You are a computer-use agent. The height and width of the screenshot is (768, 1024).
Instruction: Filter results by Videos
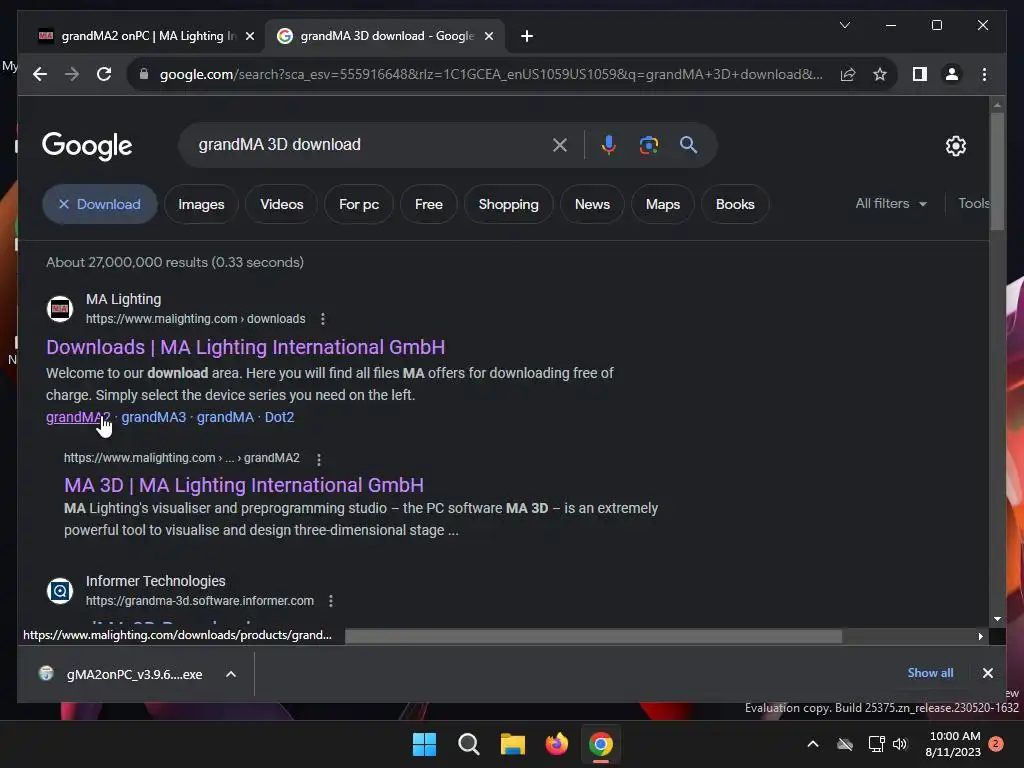pos(281,204)
